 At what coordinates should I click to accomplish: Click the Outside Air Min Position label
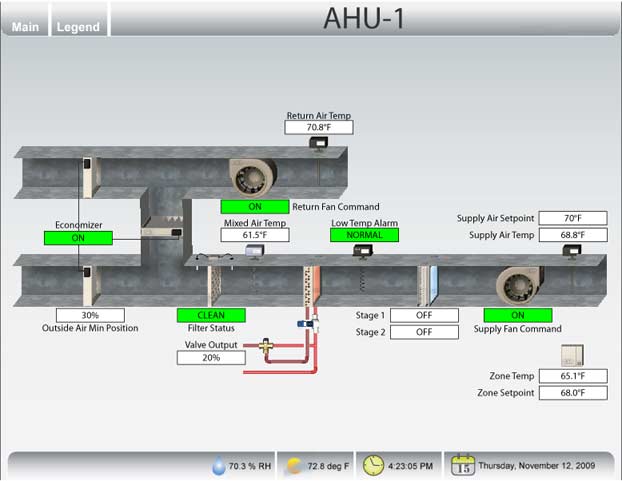pos(90,328)
